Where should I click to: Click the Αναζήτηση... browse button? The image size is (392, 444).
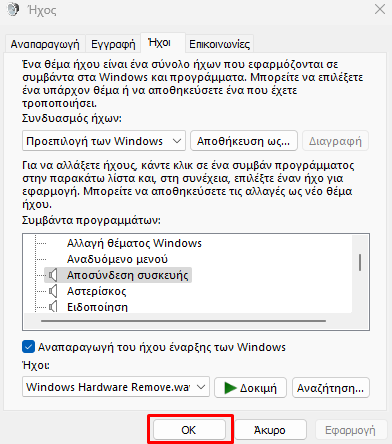[x=331, y=388]
